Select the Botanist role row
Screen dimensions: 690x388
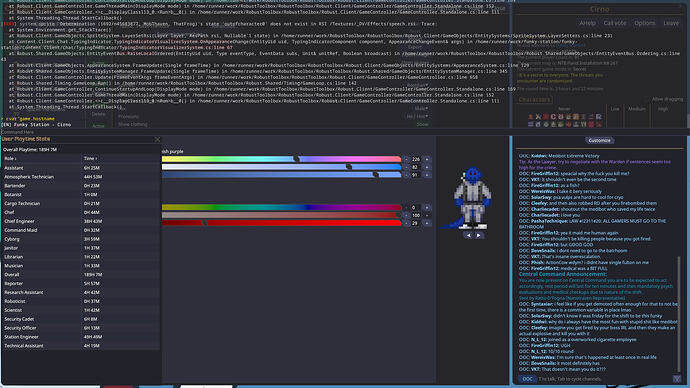[x=81, y=194]
